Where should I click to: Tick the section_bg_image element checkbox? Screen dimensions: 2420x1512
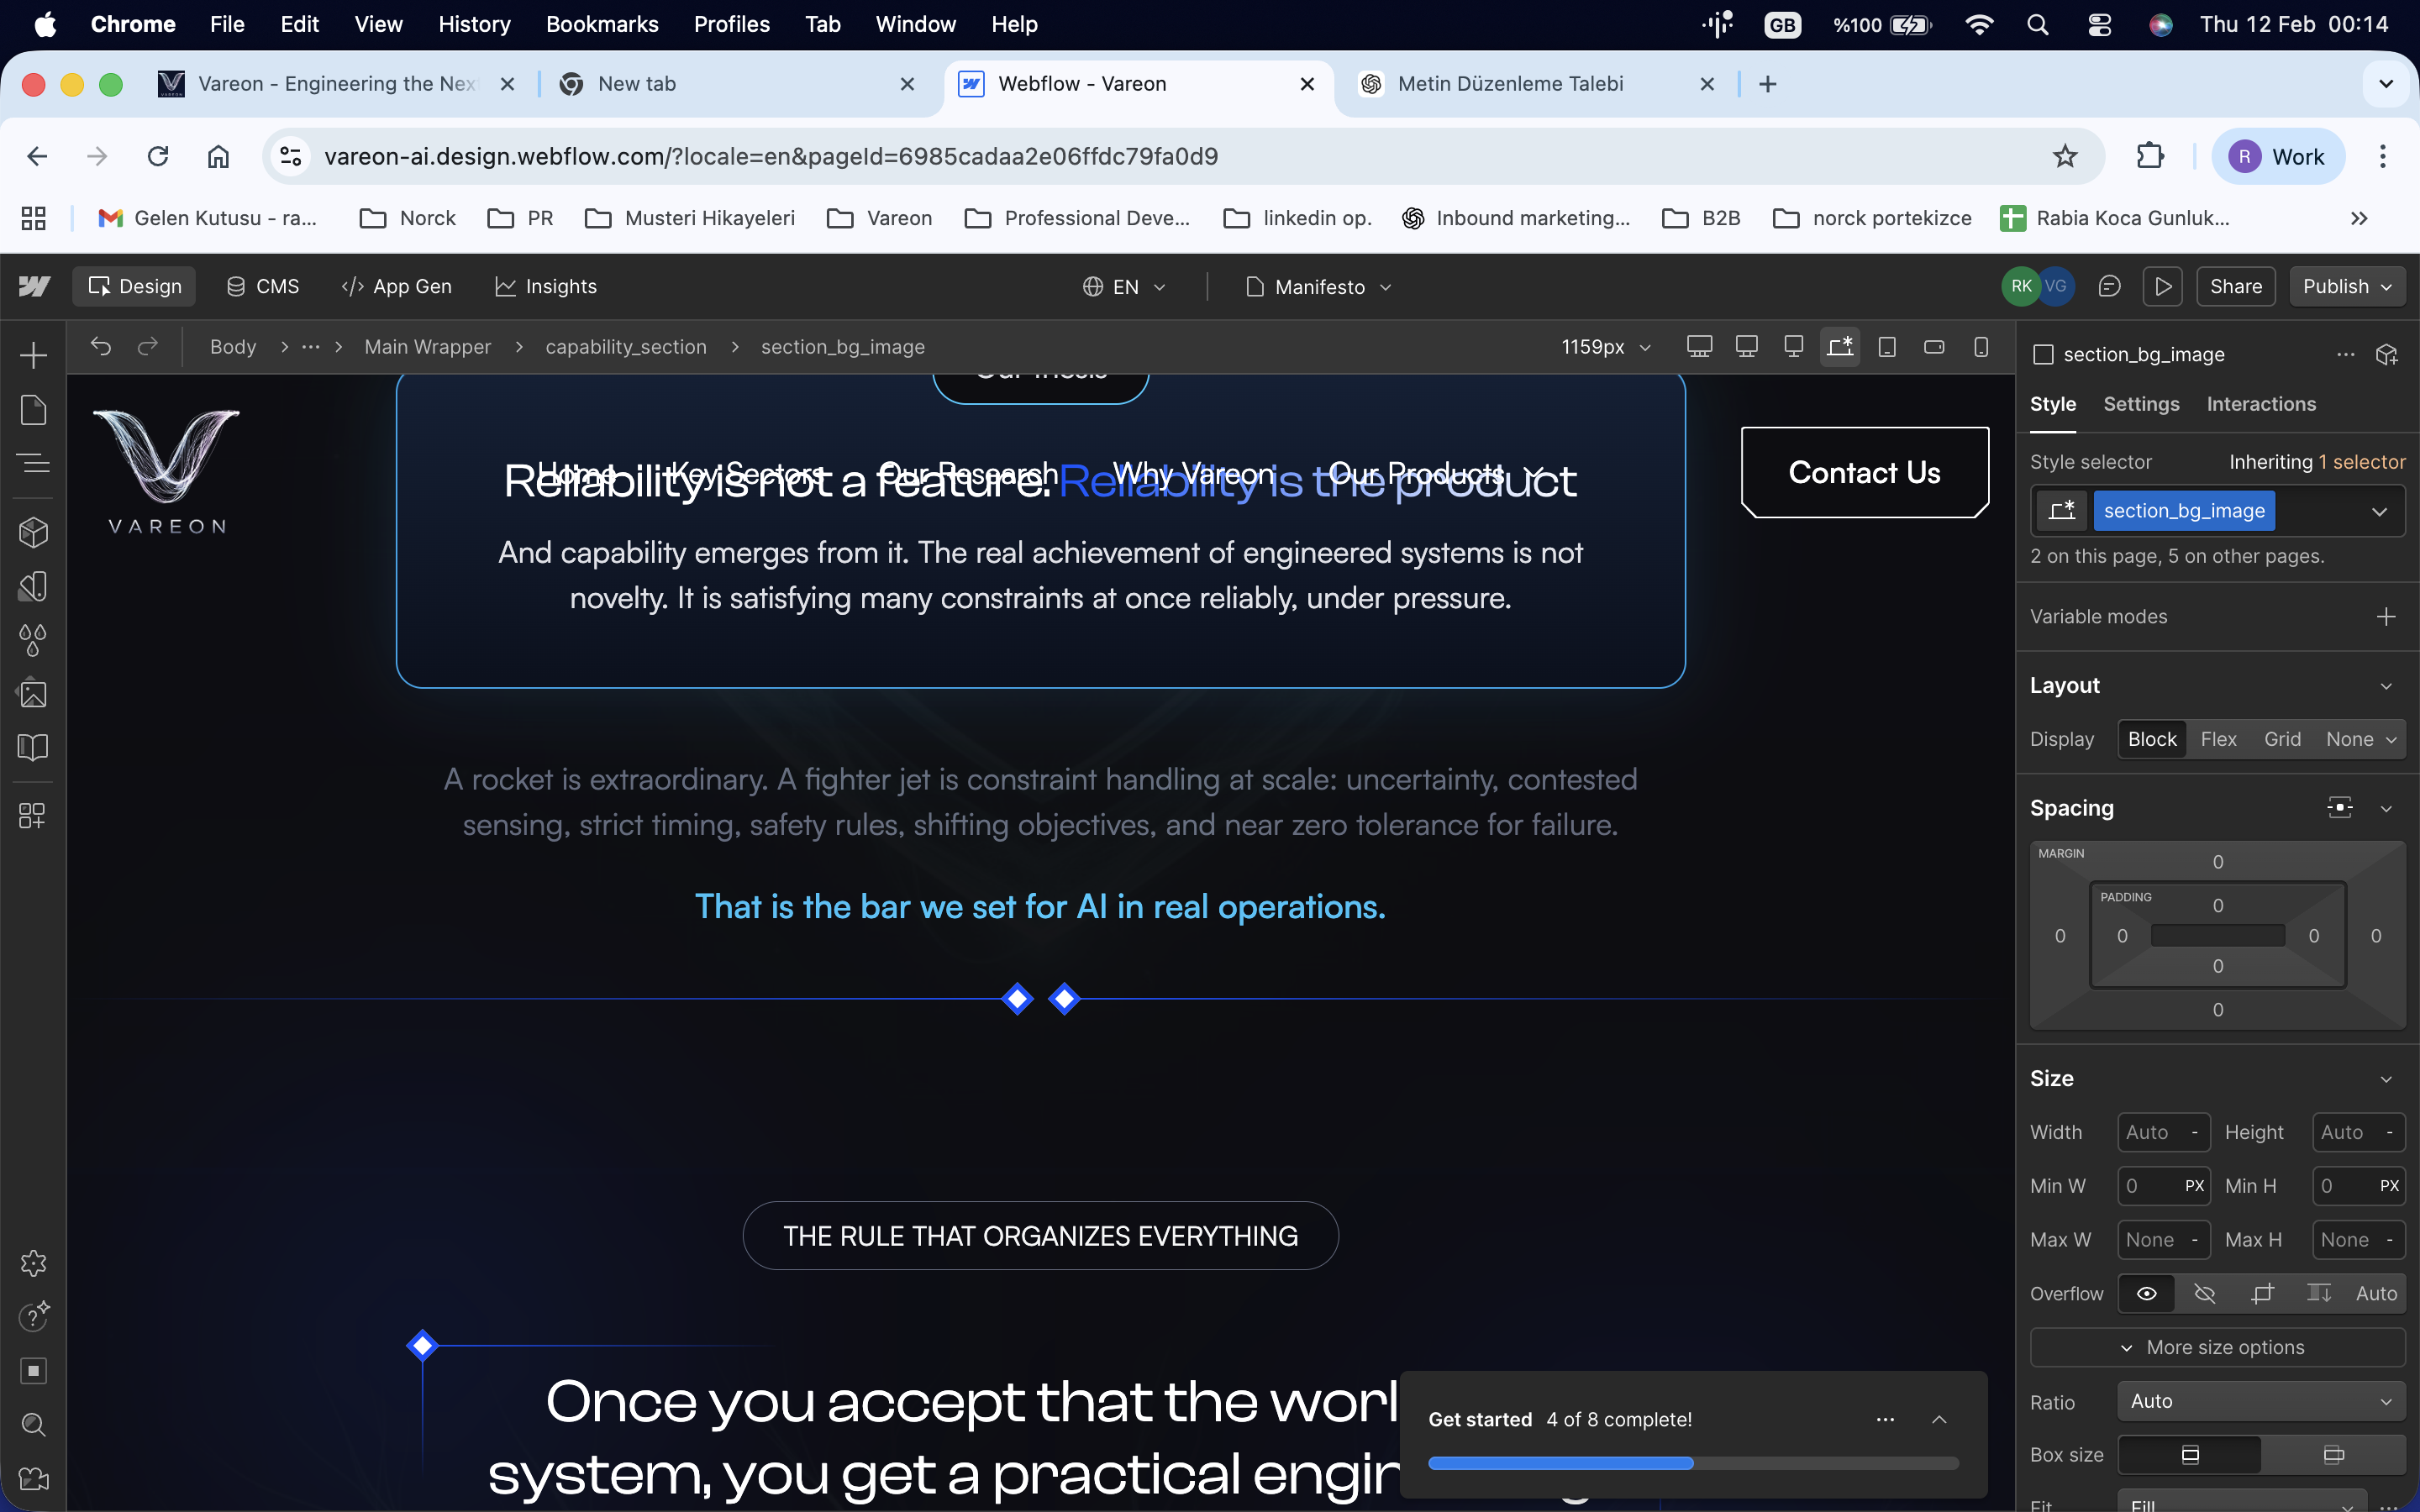2043,354
